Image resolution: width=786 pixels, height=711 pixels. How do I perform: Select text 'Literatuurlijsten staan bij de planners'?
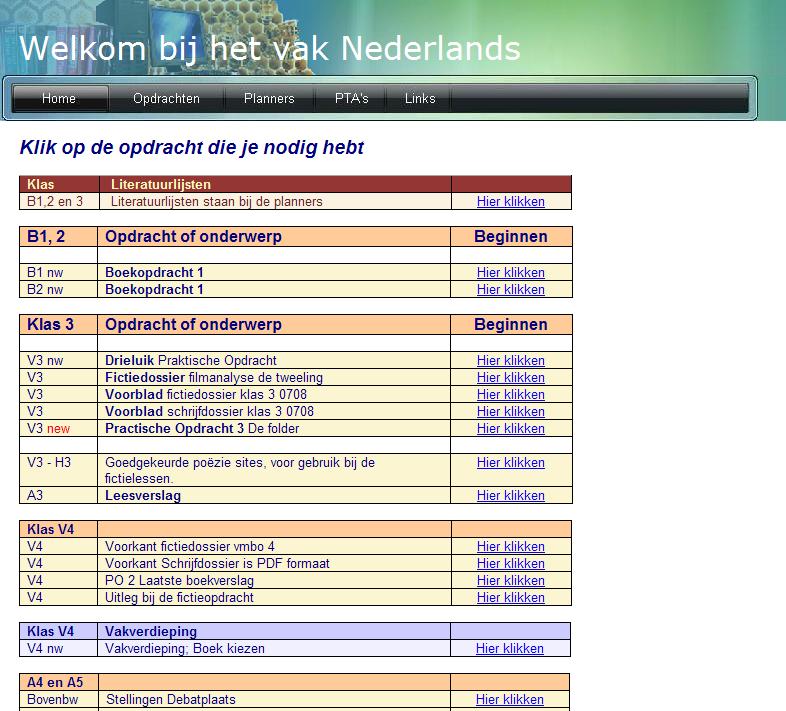217,202
